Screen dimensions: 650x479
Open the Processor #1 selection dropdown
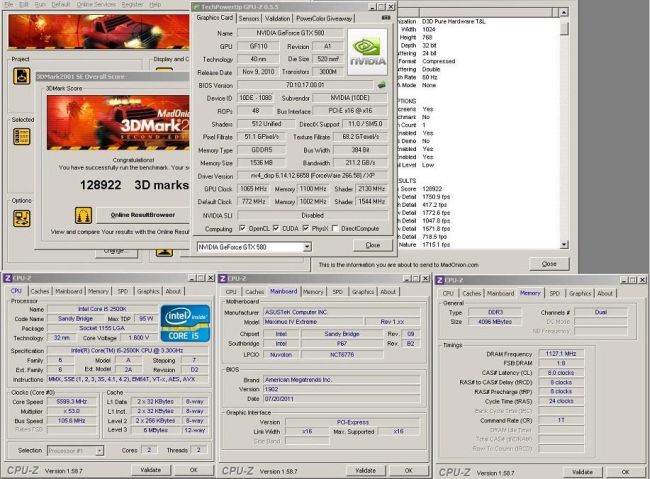(x=99, y=450)
